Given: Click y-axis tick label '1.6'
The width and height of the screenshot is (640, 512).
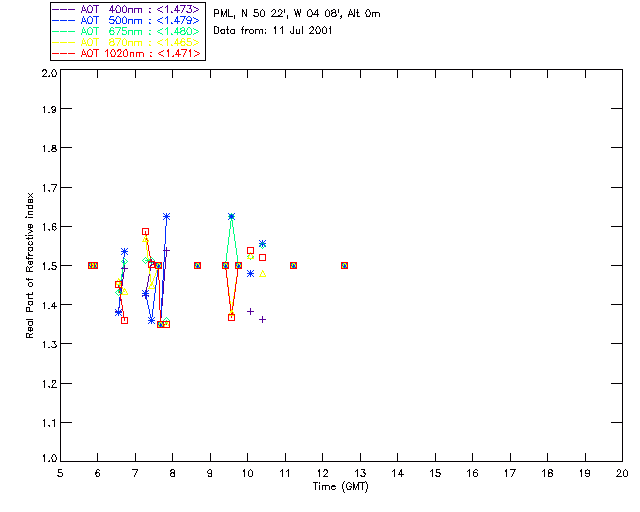Looking at the screenshot, I should (x=49, y=227).
